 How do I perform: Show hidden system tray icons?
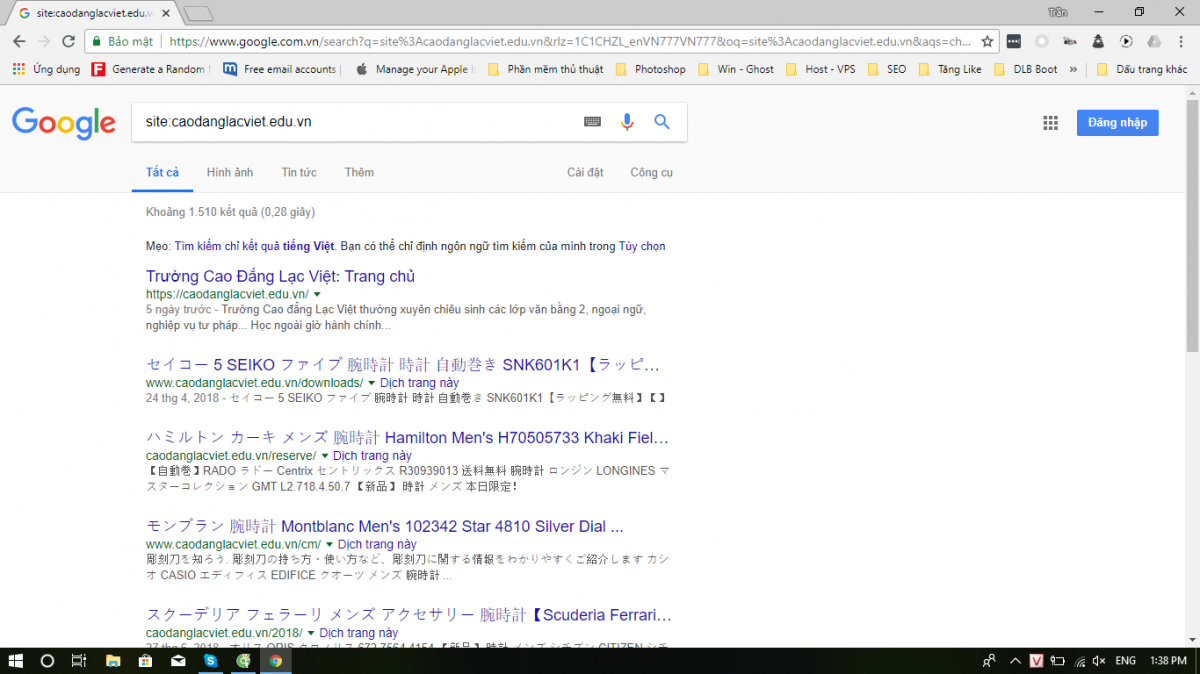1015,660
